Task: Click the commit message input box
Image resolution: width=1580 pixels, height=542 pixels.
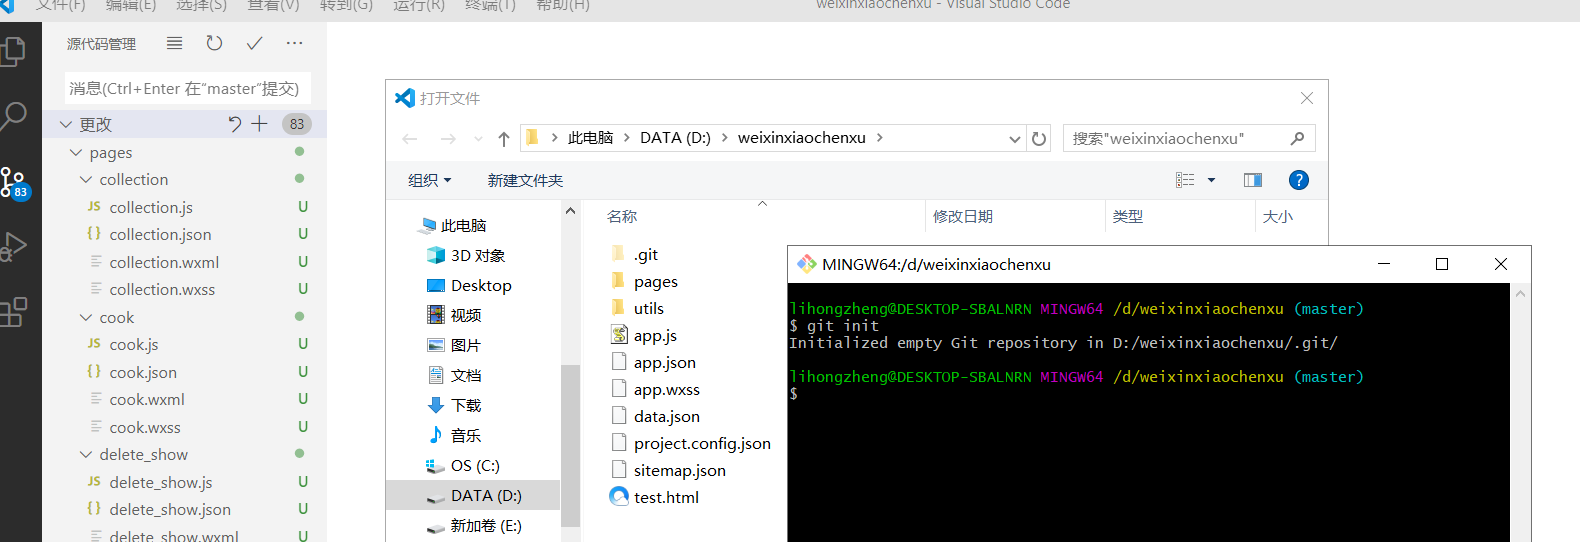Action: tap(188, 88)
